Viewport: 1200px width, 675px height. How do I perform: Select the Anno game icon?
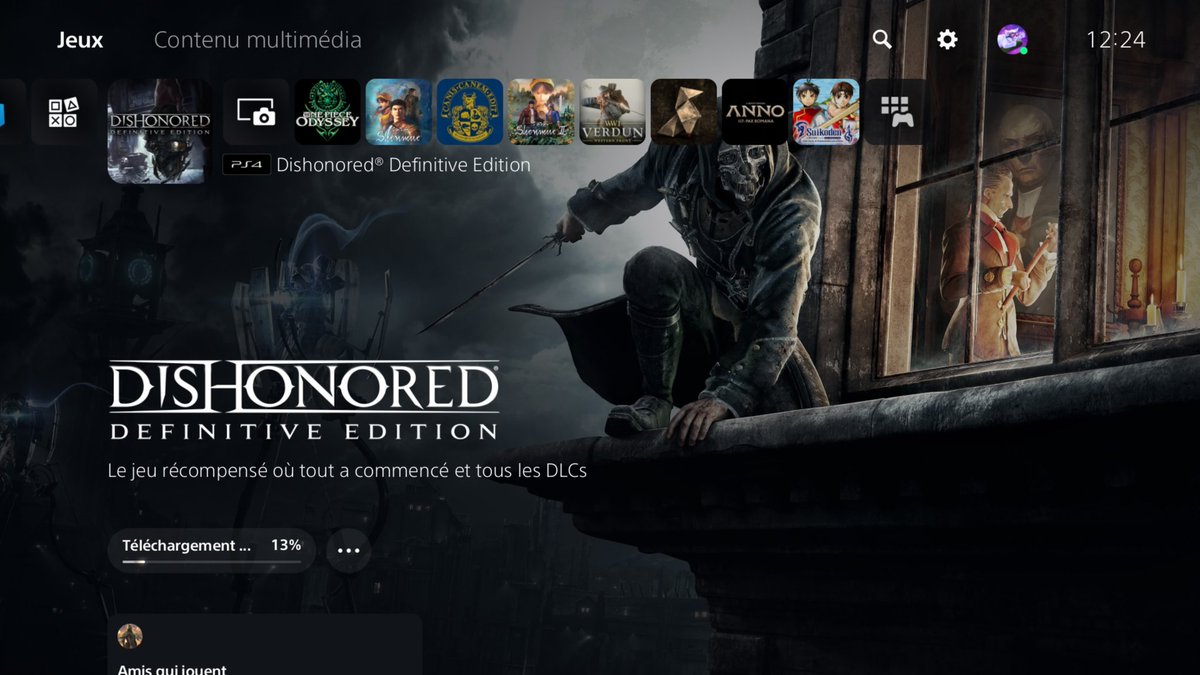[x=755, y=112]
